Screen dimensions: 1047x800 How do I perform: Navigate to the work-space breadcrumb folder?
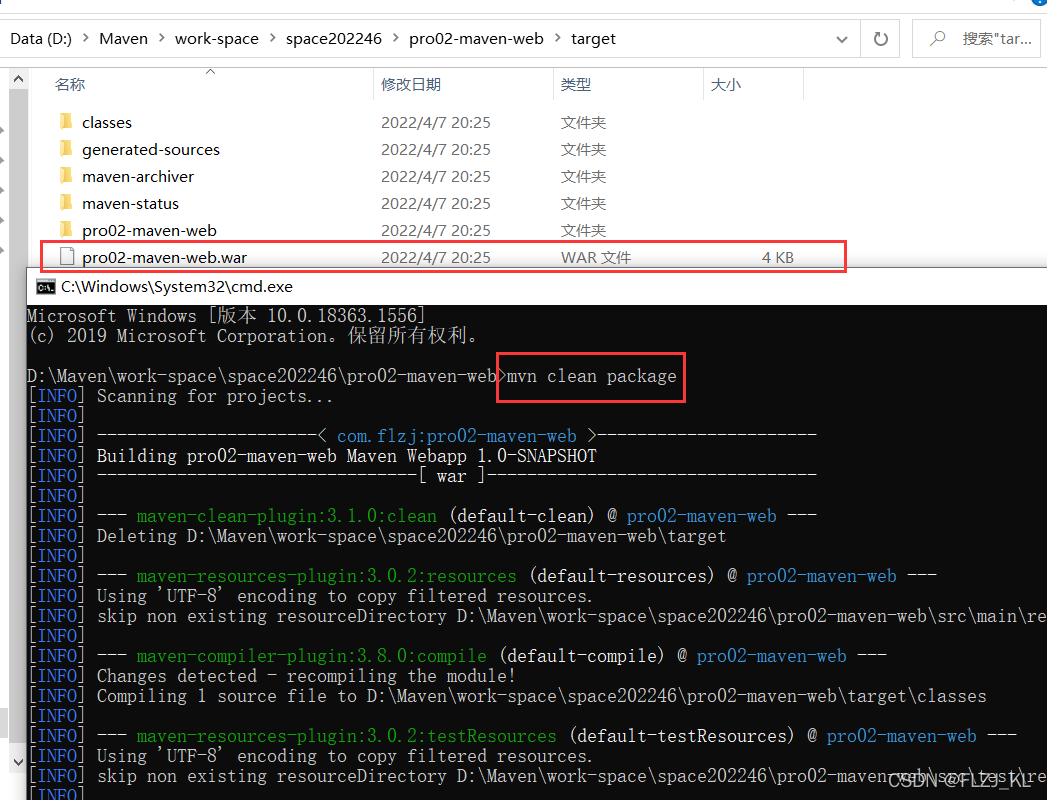[x=216, y=39]
